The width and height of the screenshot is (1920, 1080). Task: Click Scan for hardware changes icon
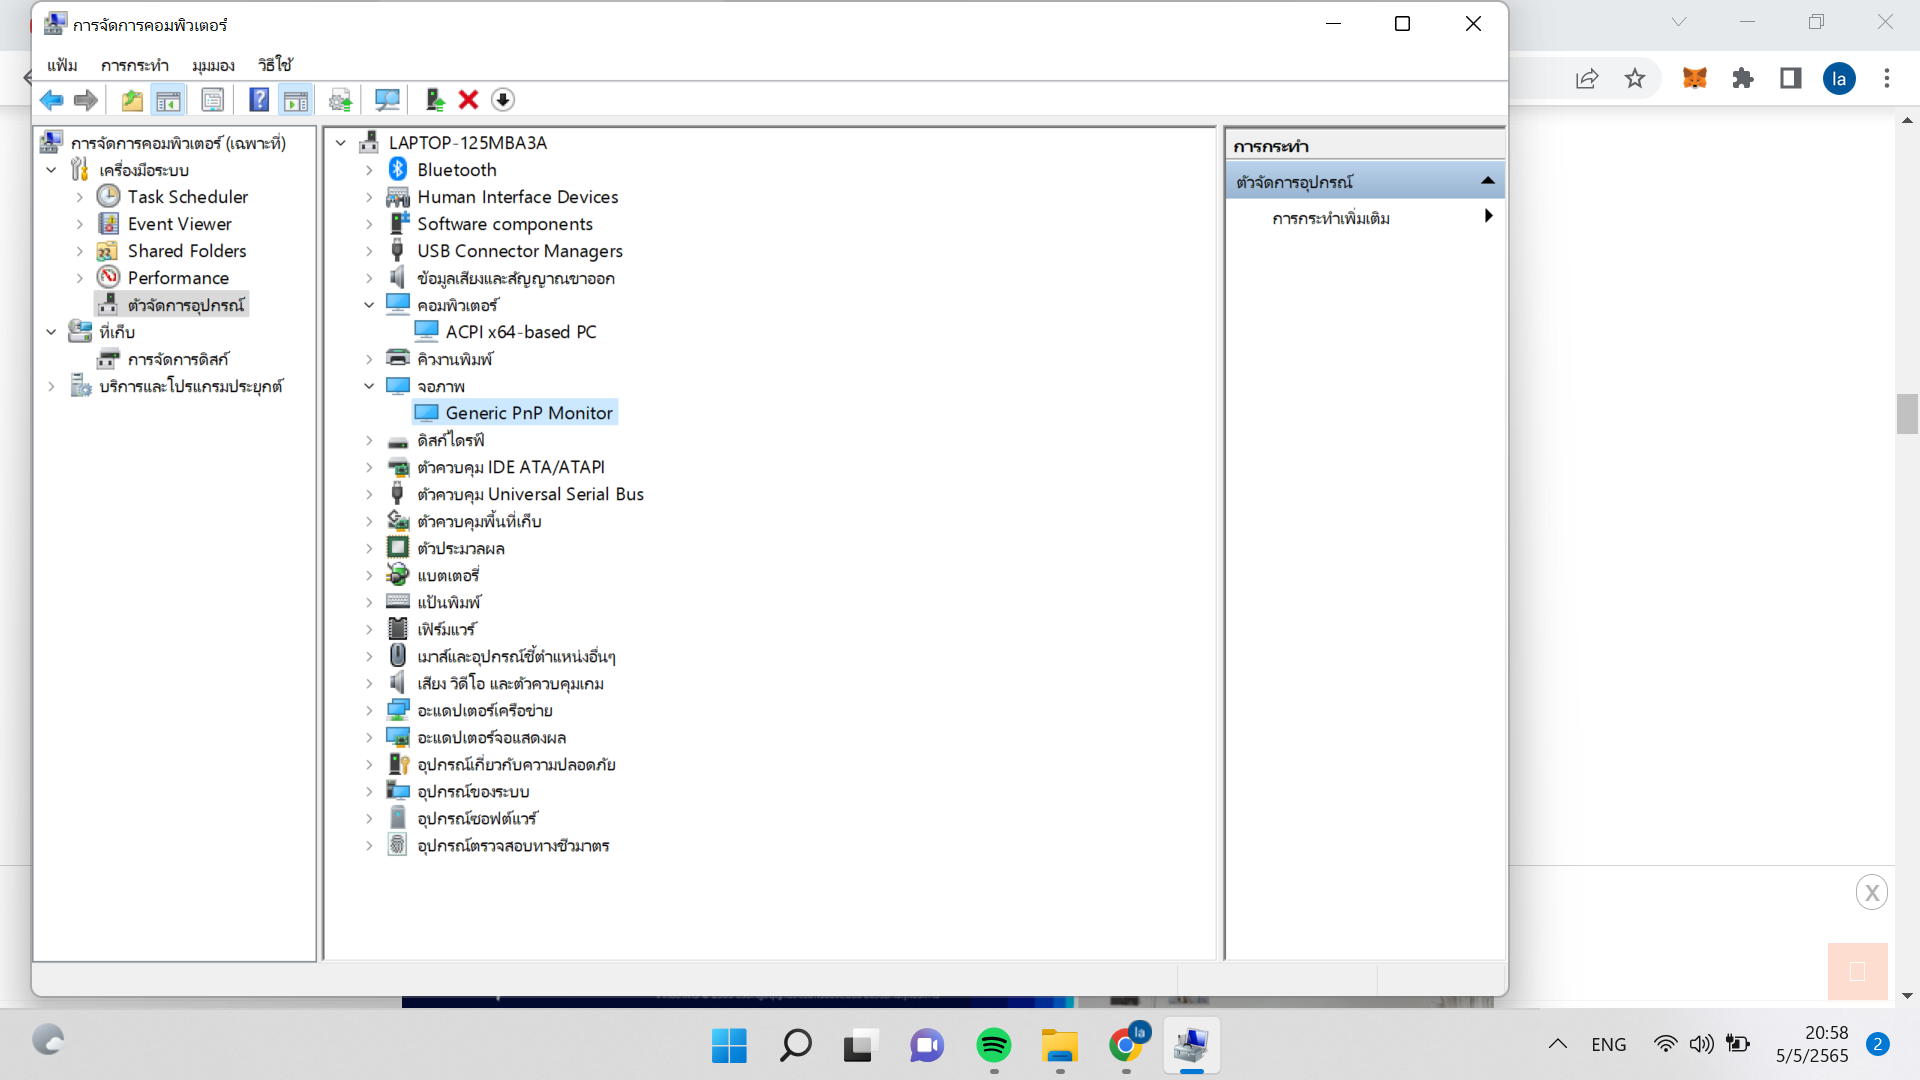pyautogui.click(x=387, y=100)
